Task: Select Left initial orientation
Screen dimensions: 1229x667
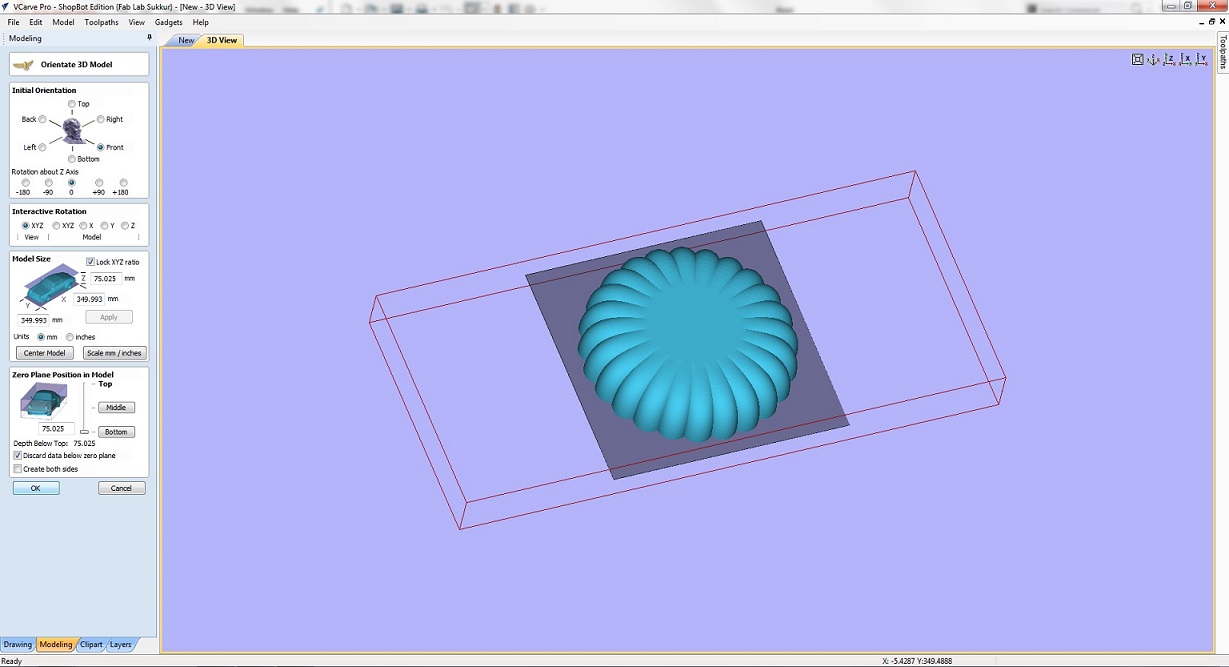Action: [x=42, y=147]
